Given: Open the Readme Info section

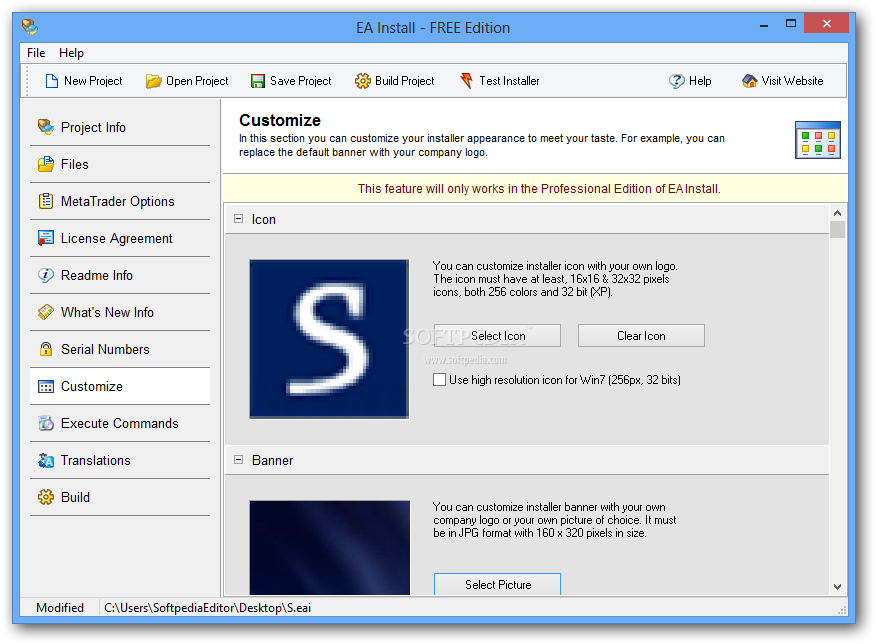Looking at the screenshot, I should pyautogui.click(x=120, y=275).
